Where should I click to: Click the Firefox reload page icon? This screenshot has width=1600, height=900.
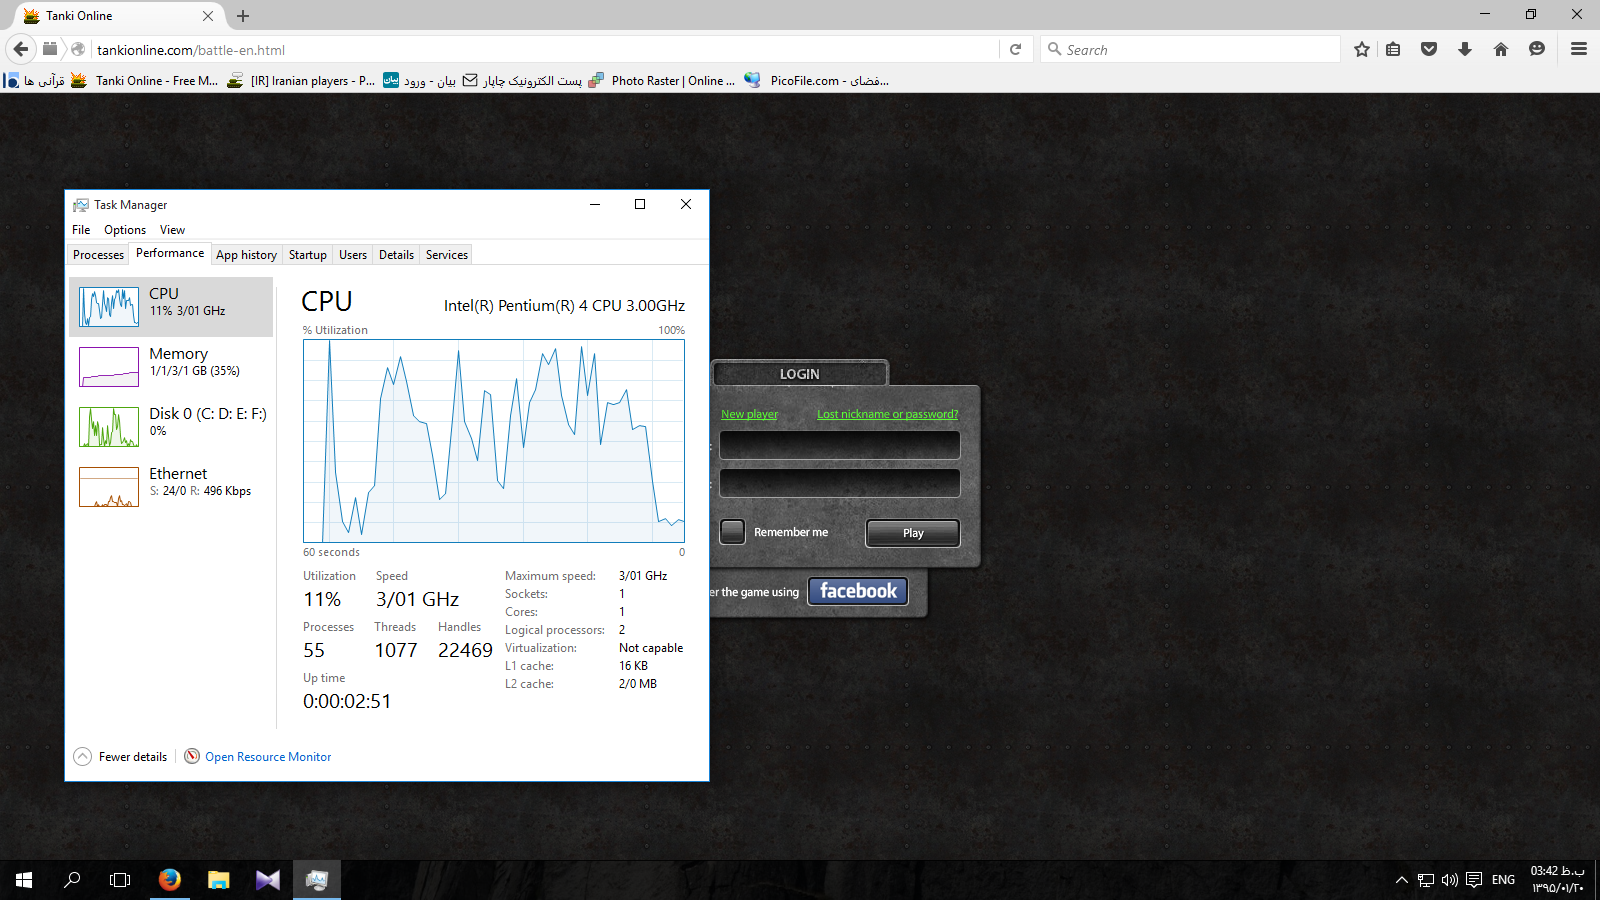[x=1015, y=49]
